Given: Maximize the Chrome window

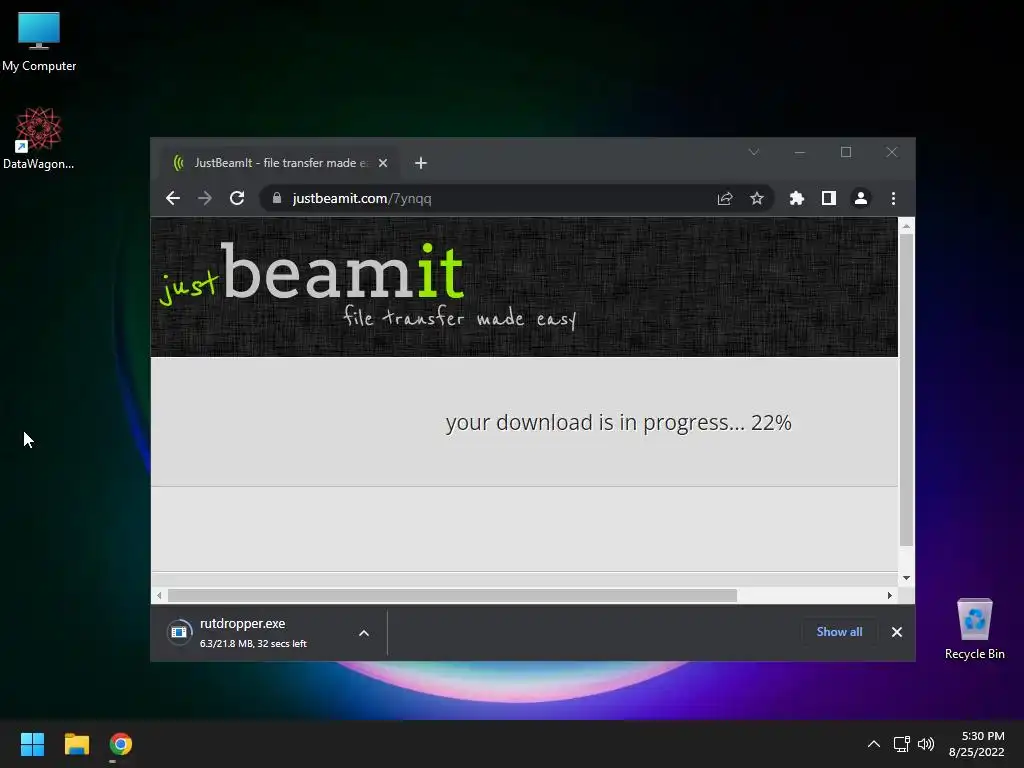Looking at the screenshot, I should (846, 152).
